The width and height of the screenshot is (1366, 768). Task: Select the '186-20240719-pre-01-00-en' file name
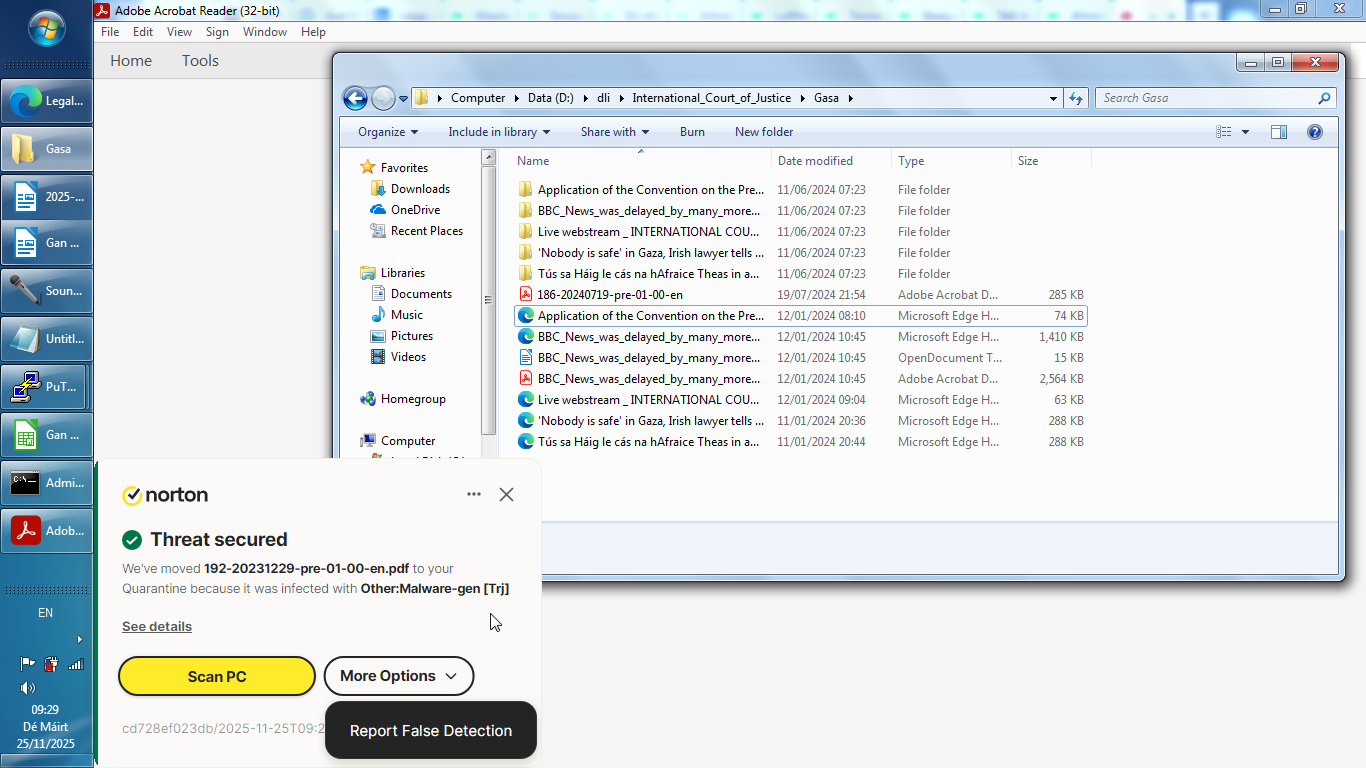pos(610,295)
